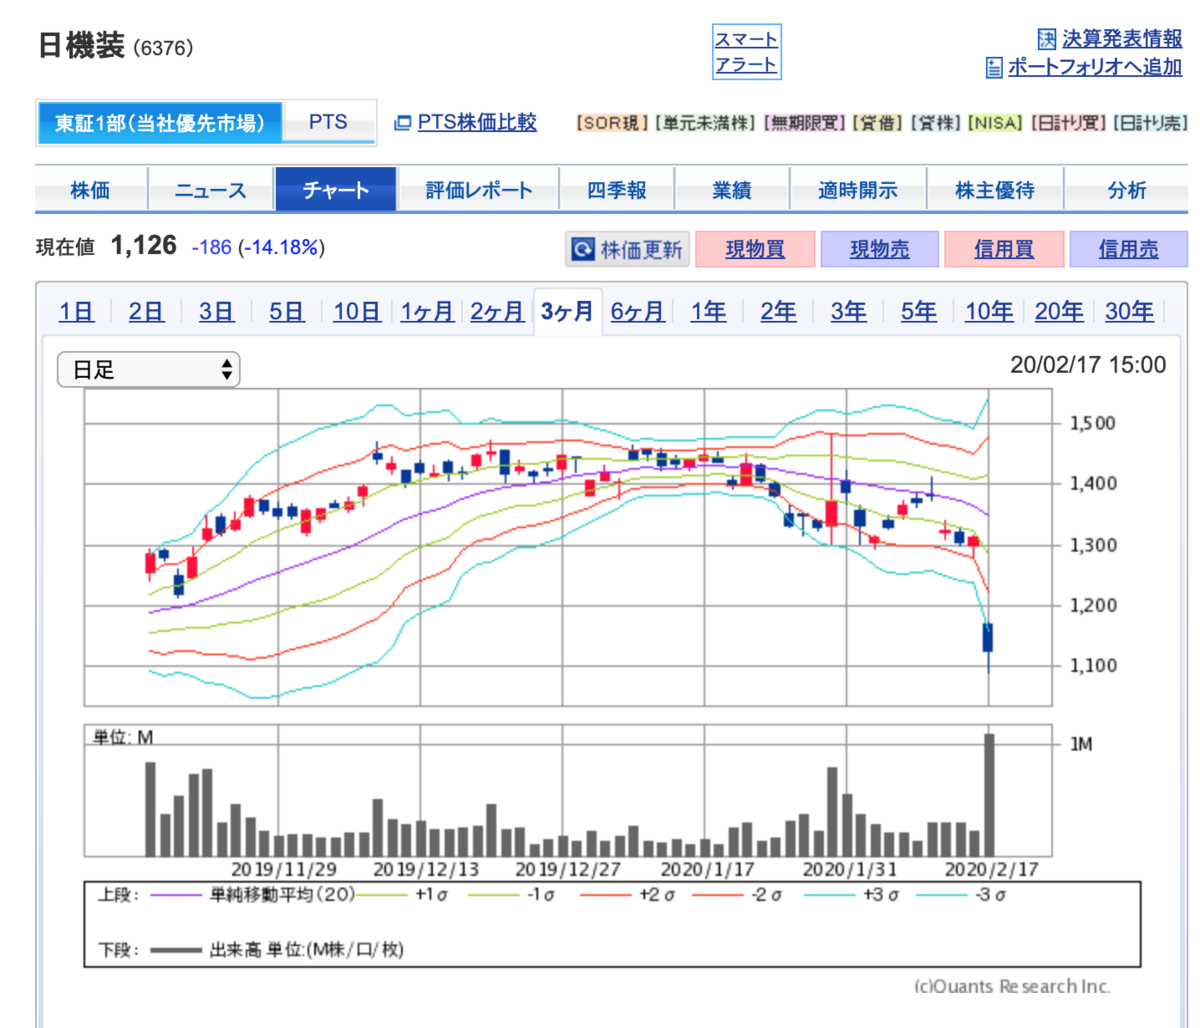Open the 日足 chart interval dropdown
Screen dimensions: 1200x1028
tap(148, 370)
